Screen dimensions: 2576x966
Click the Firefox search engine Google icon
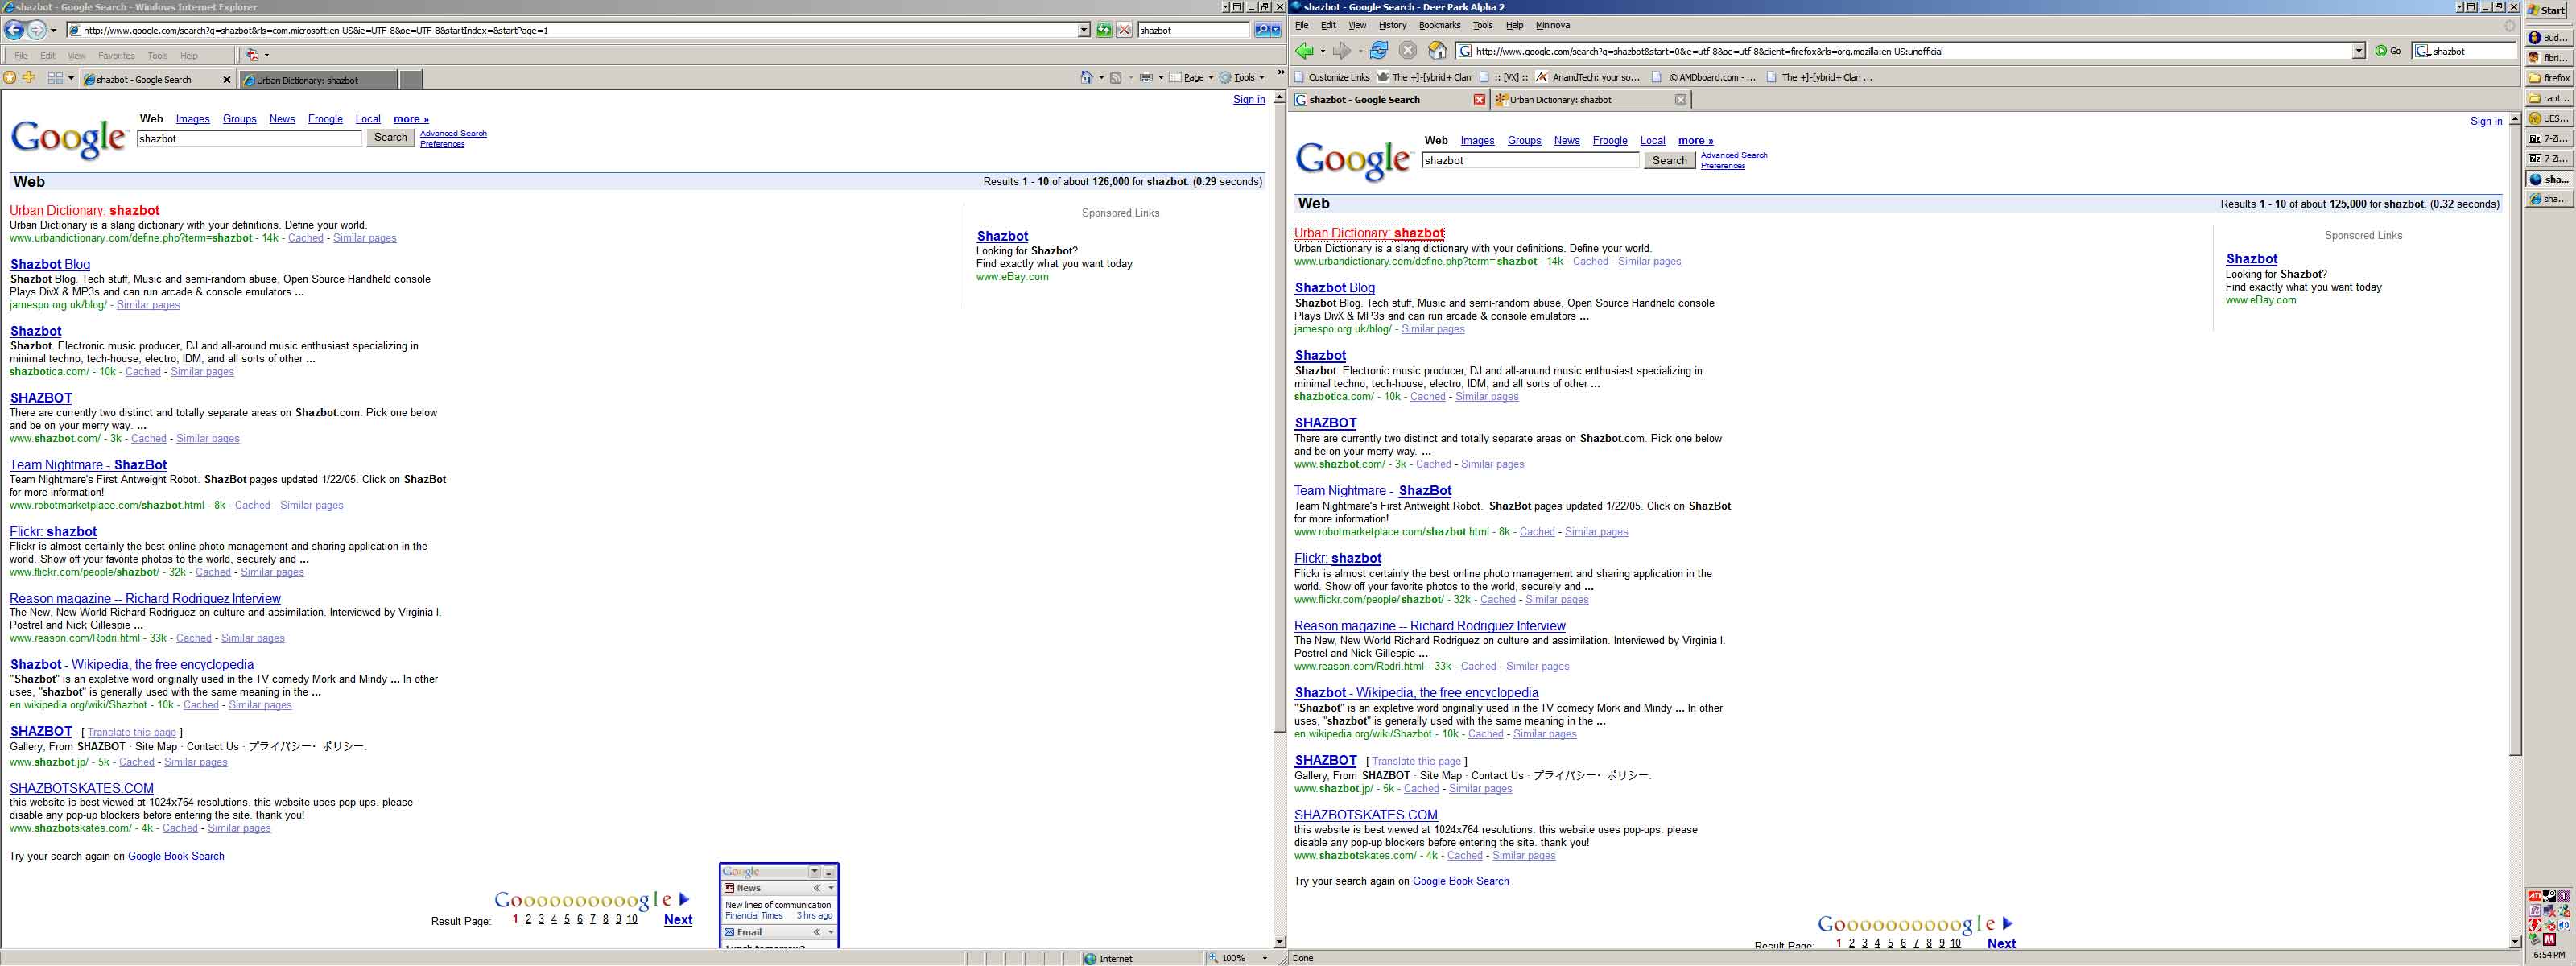pyautogui.click(x=2422, y=51)
